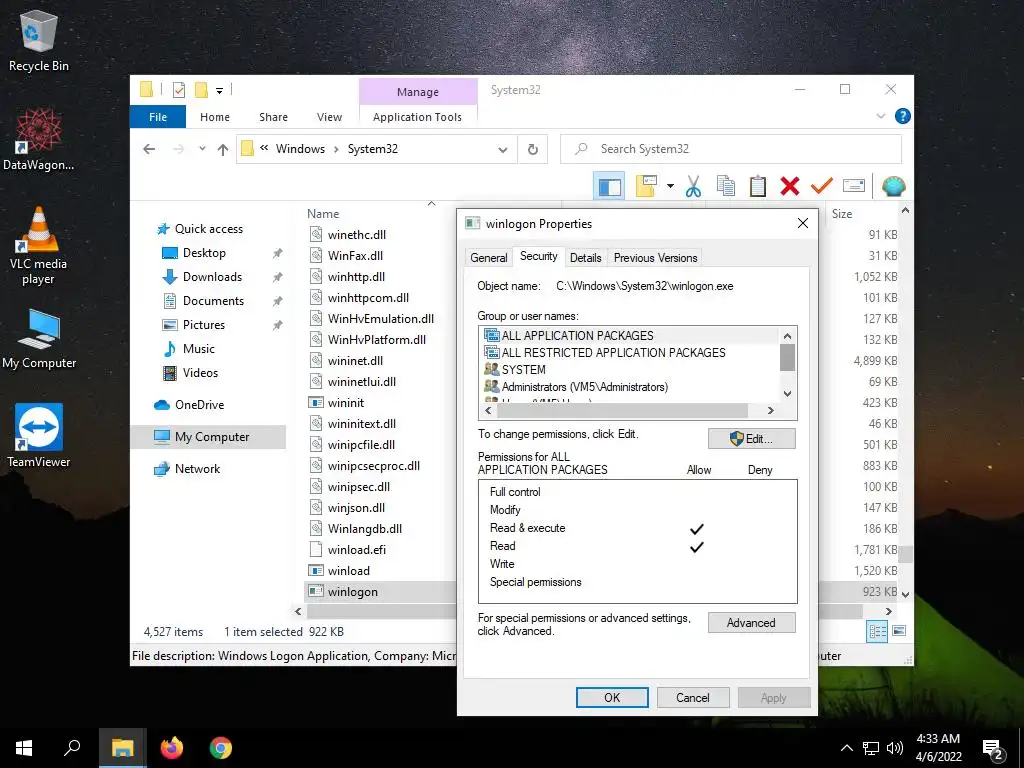Click the blue Help question mark icon

click(x=903, y=116)
